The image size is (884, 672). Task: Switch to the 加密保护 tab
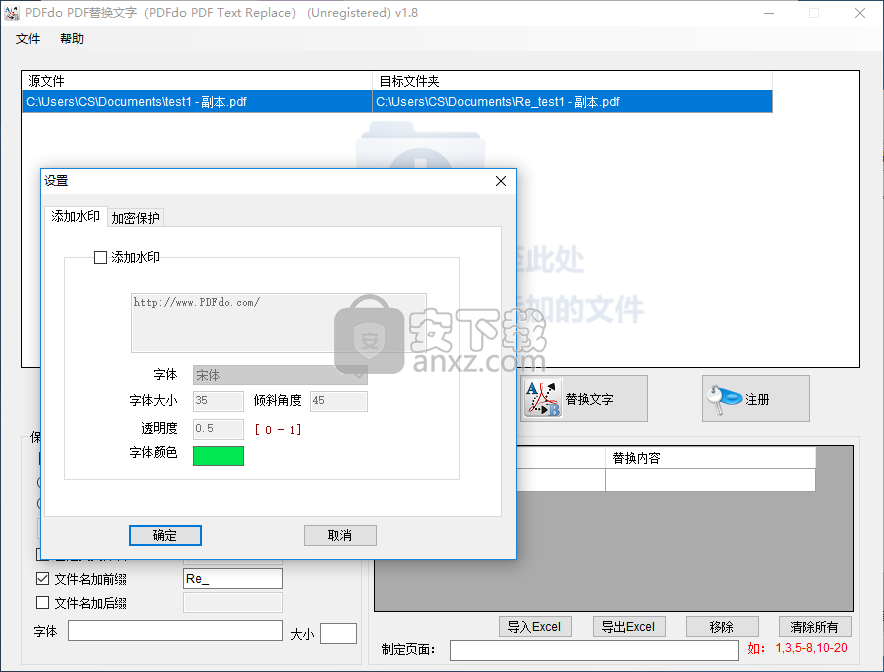click(x=135, y=218)
